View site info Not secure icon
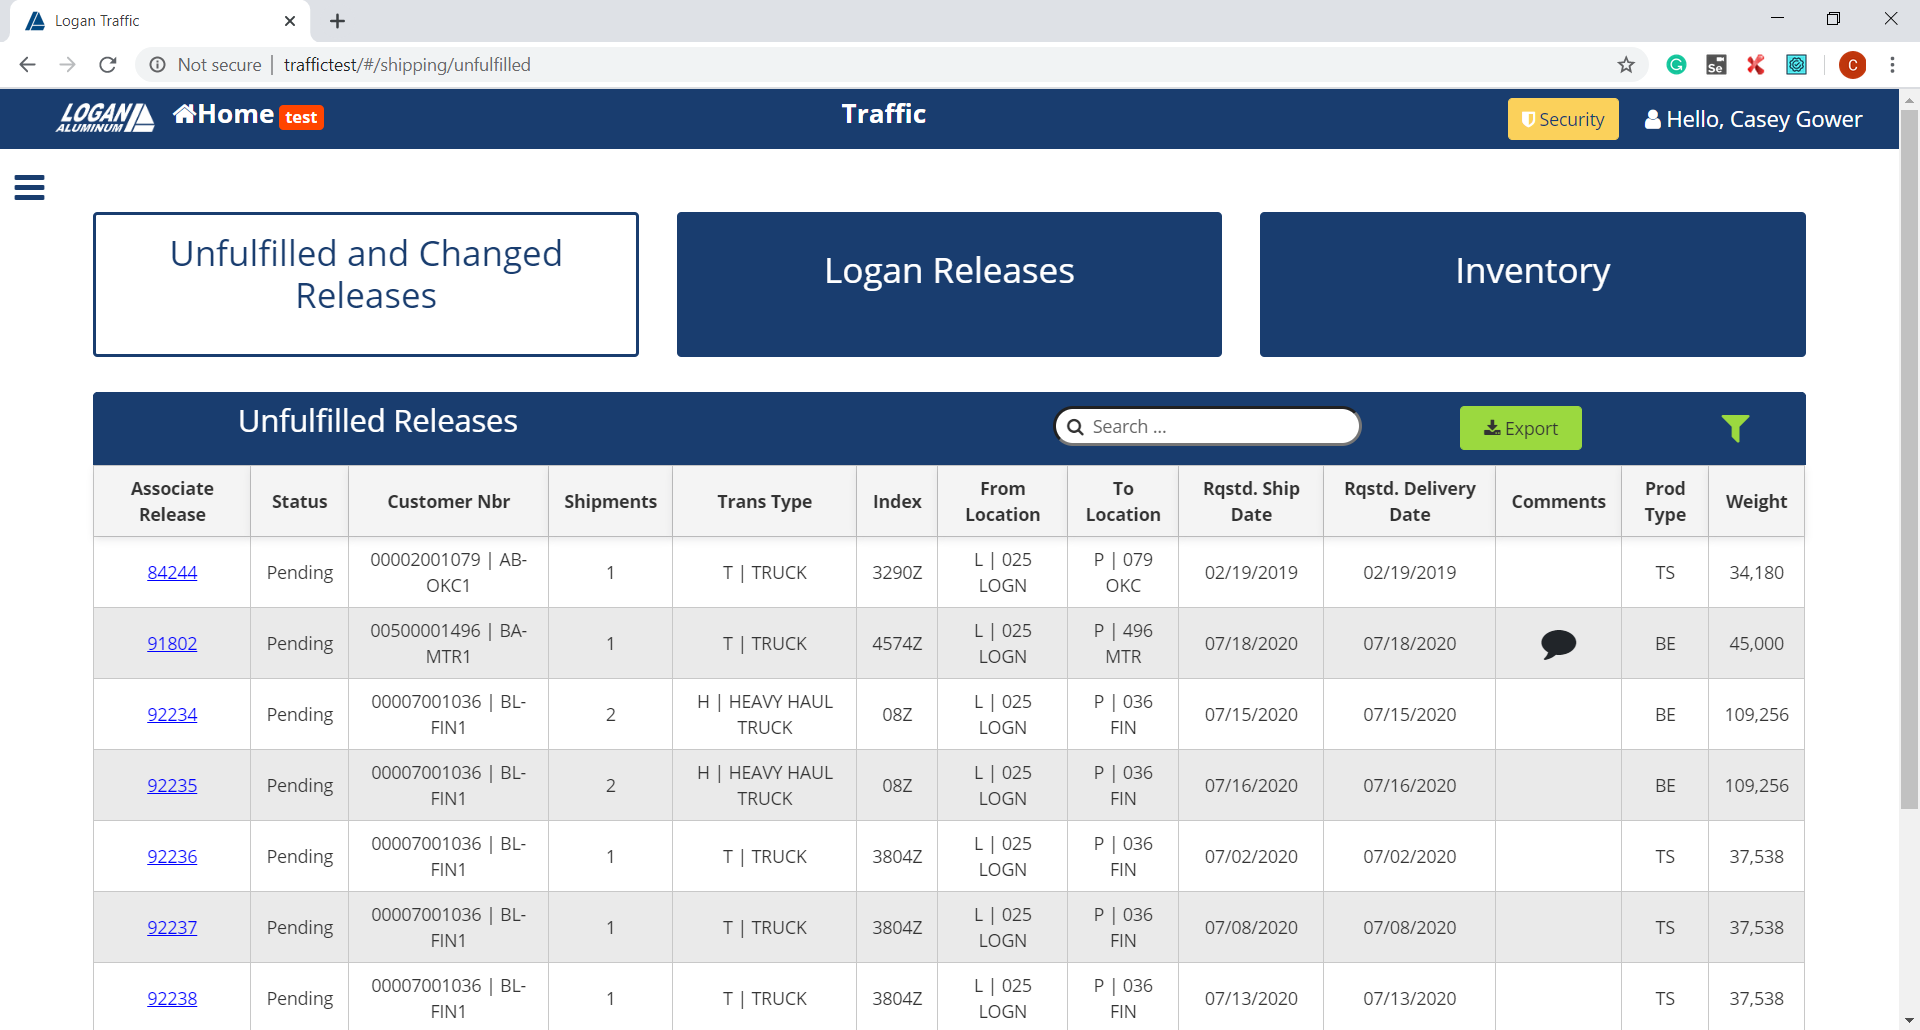Image resolution: width=1920 pixels, height=1030 pixels. pyautogui.click(x=157, y=65)
